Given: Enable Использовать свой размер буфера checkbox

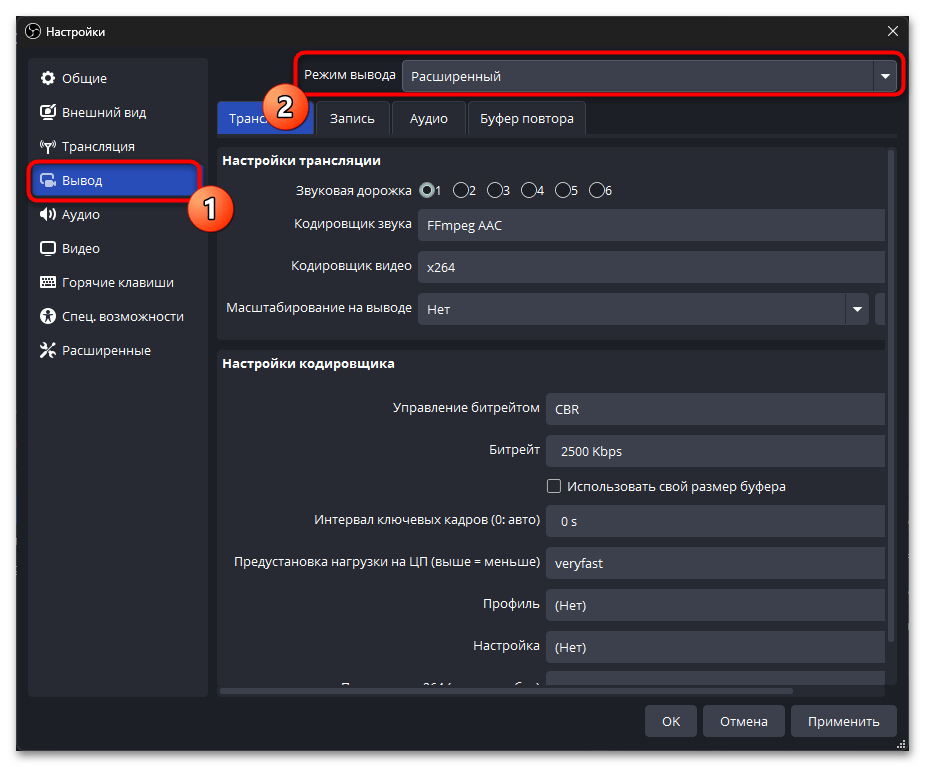Looking at the screenshot, I should 554,487.
